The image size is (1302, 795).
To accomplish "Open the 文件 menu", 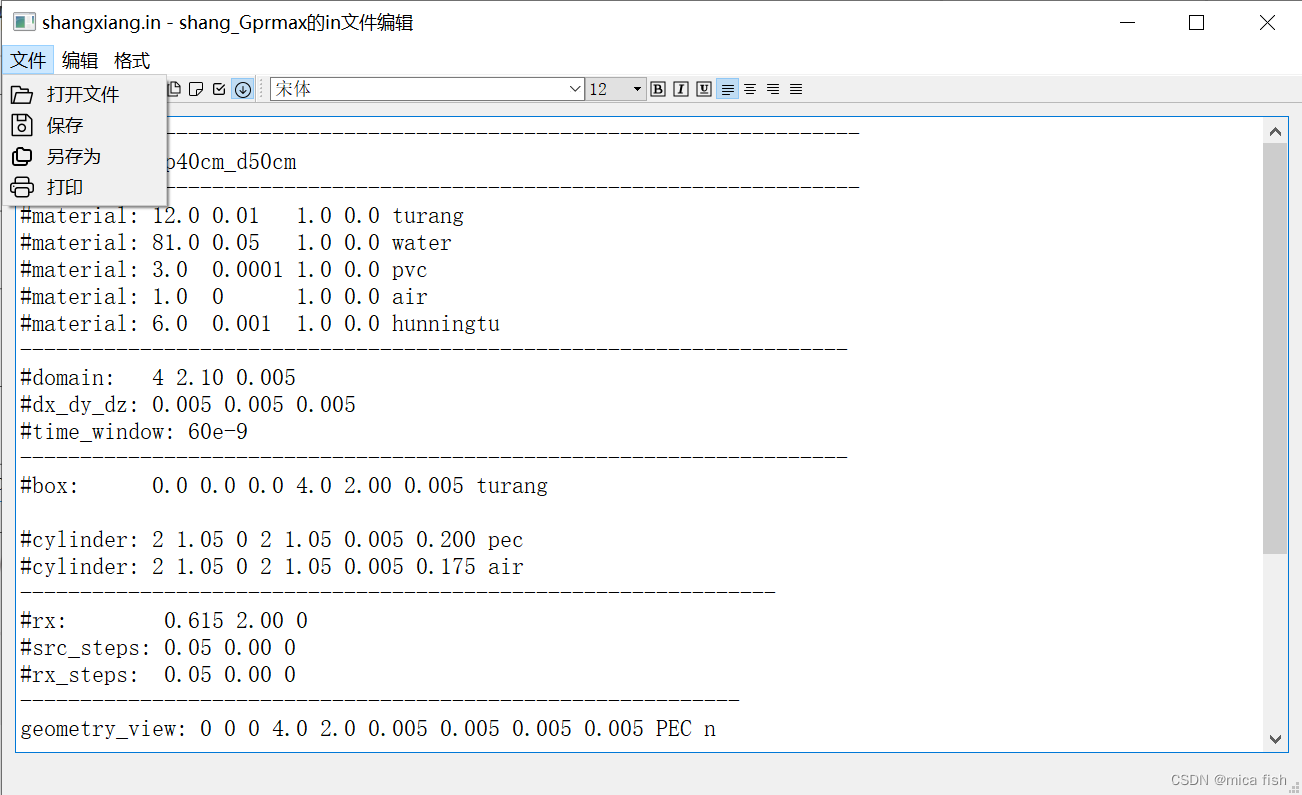I will (x=28, y=60).
